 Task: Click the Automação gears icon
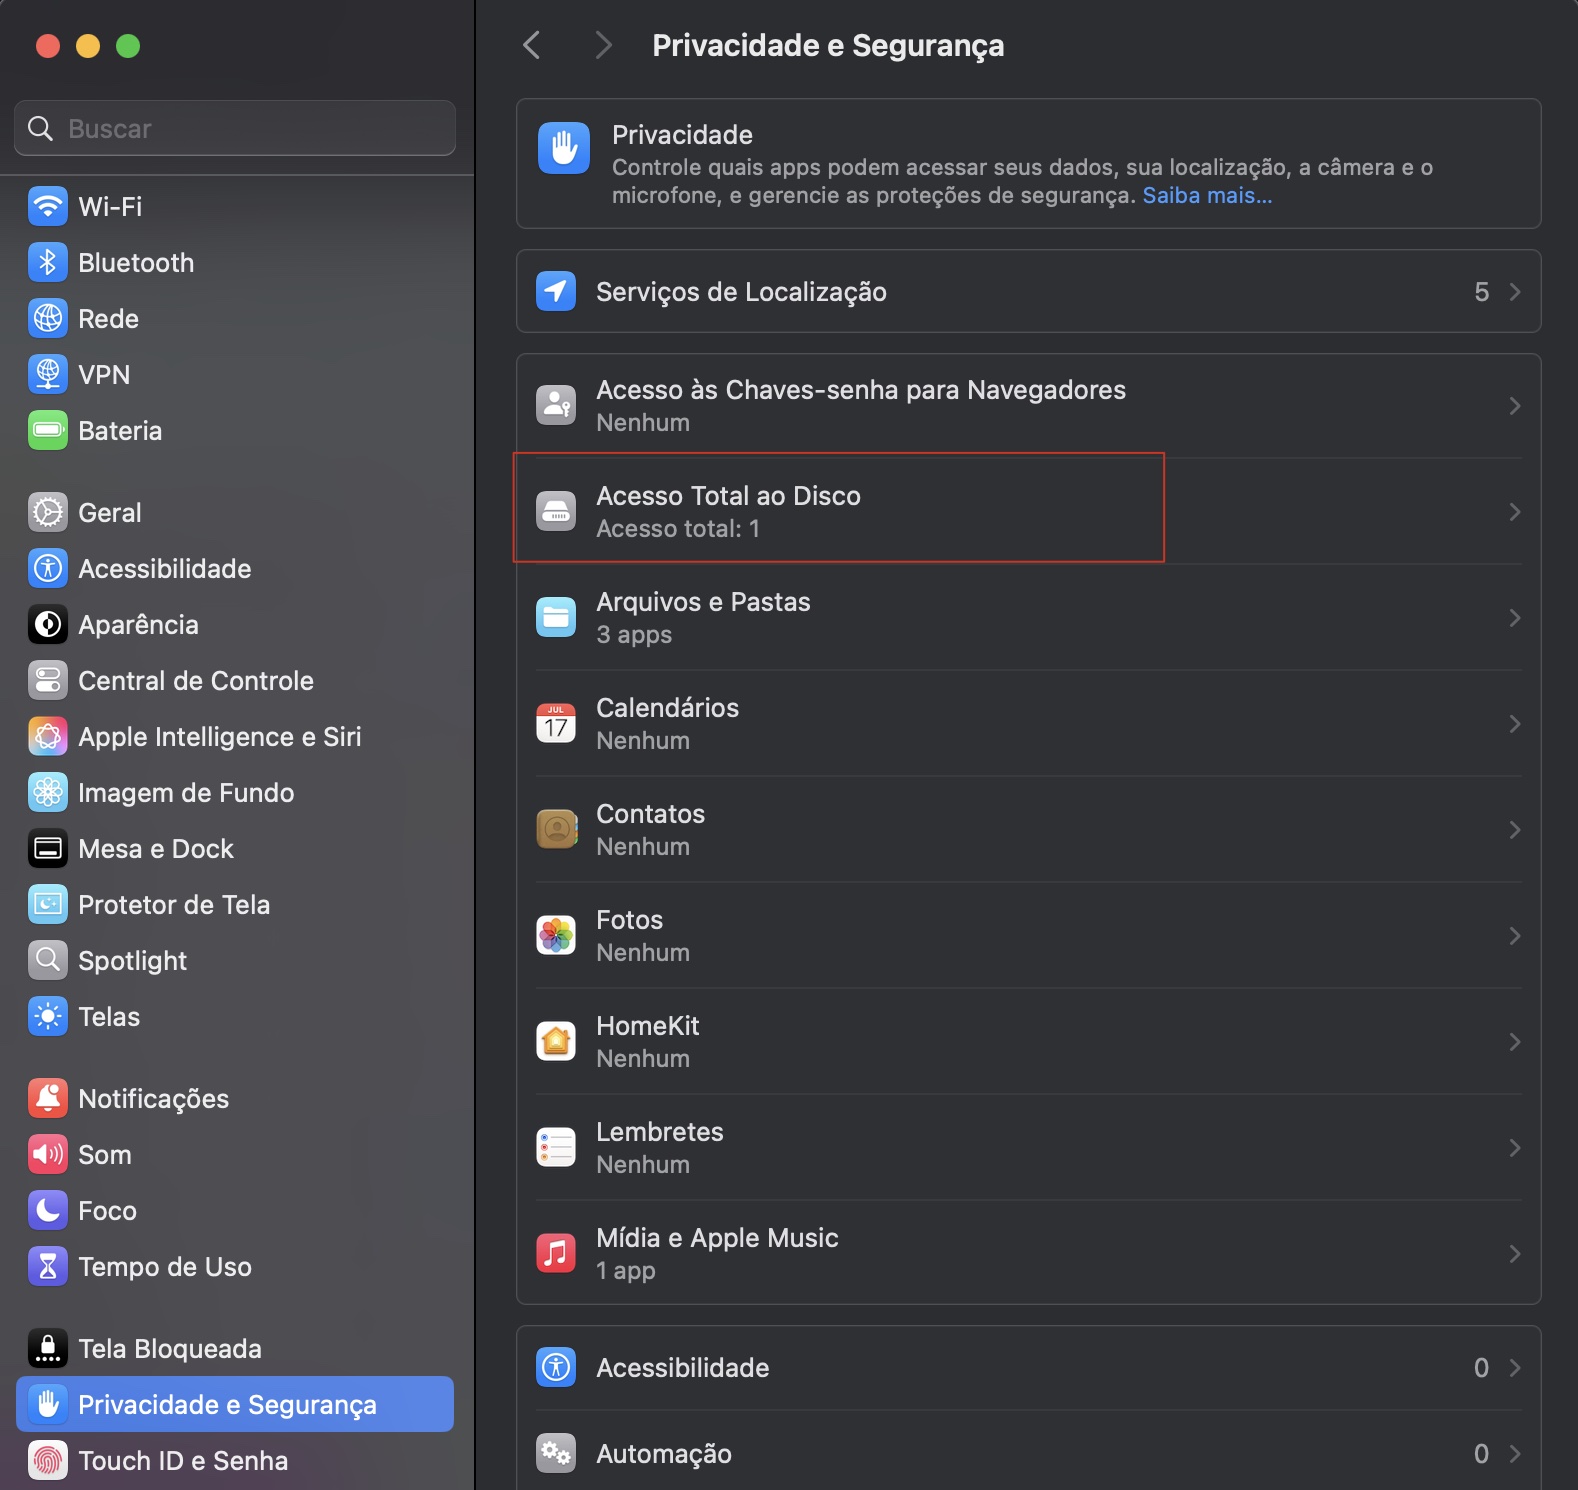[556, 1453]
